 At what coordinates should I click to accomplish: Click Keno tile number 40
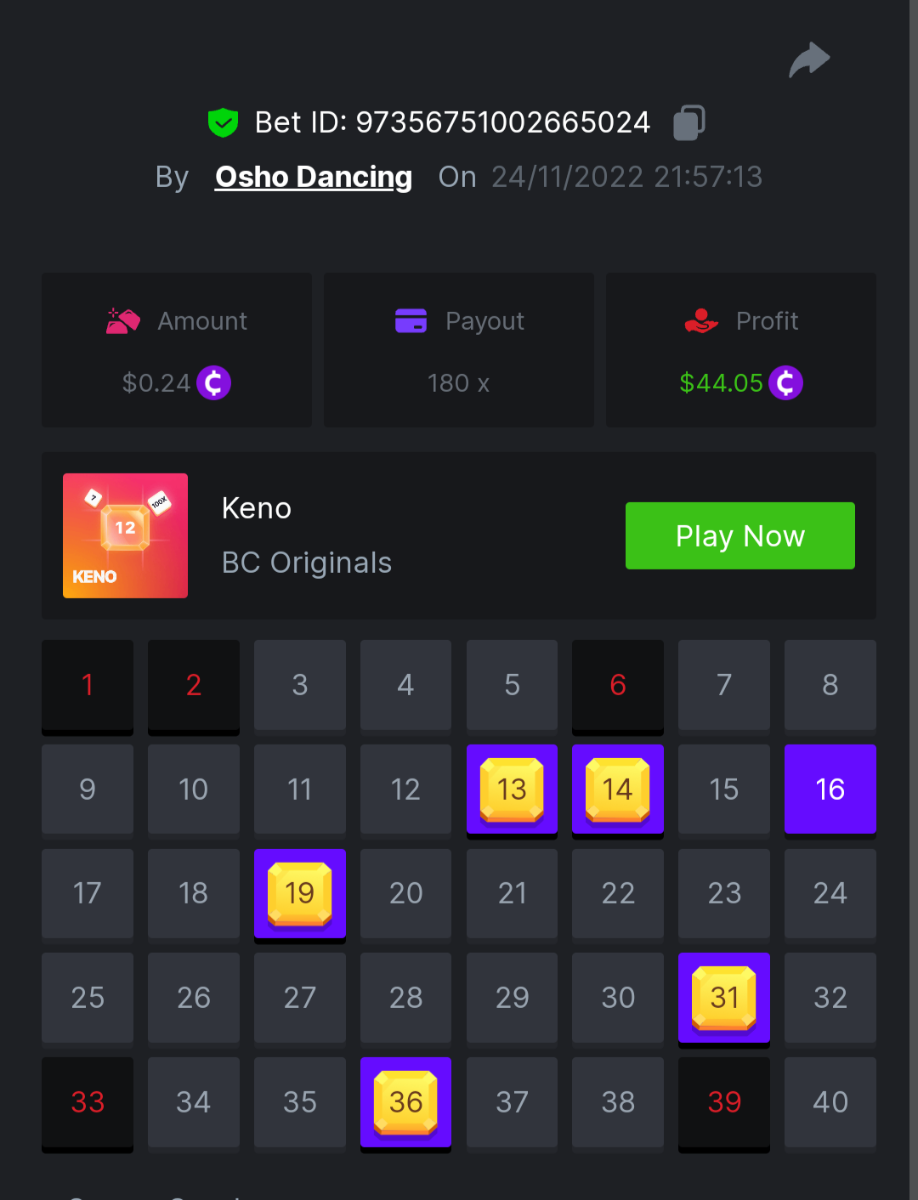(x=830, y=1101)
